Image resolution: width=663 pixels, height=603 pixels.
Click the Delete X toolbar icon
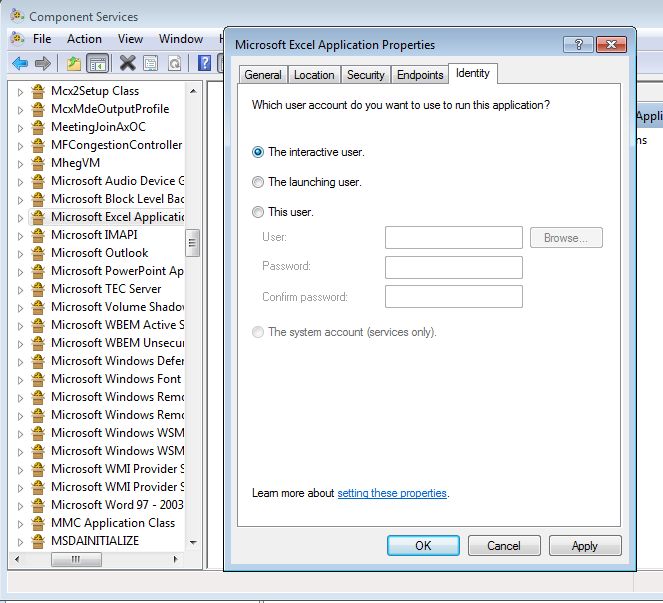pyautogui.click(x=127, y=63)
